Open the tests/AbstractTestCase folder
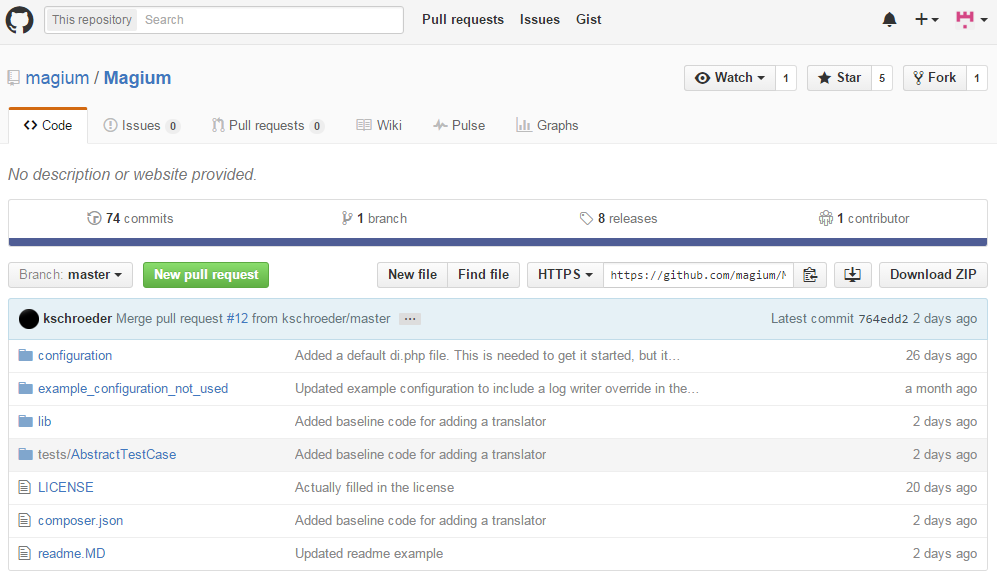 point(107,455)
